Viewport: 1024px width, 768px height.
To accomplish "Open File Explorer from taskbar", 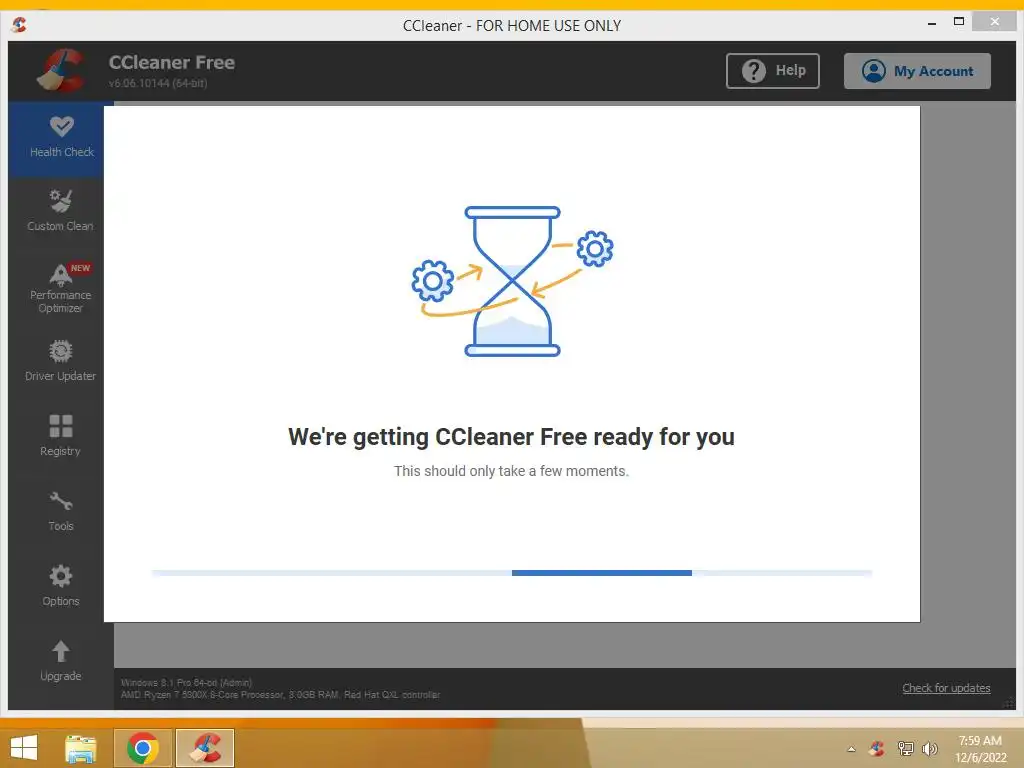I will [x=81, y=748].
